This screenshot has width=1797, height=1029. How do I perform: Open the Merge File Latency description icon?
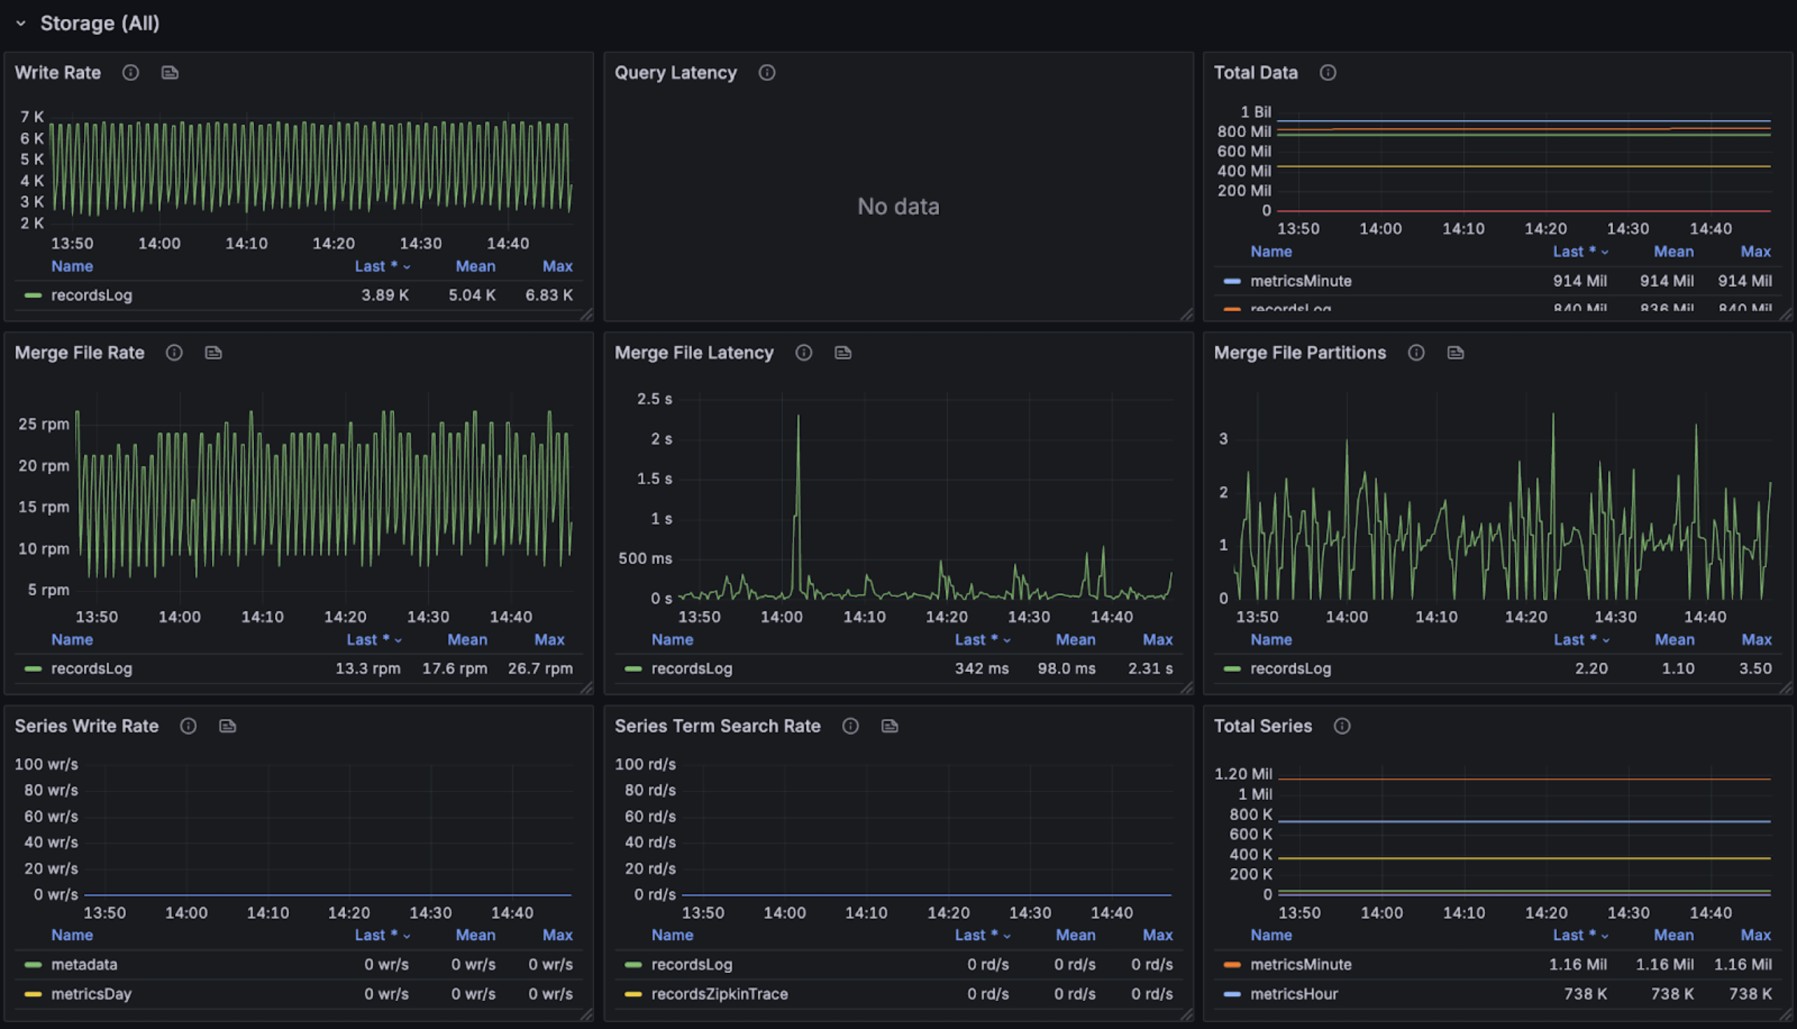tap(843, 353)
